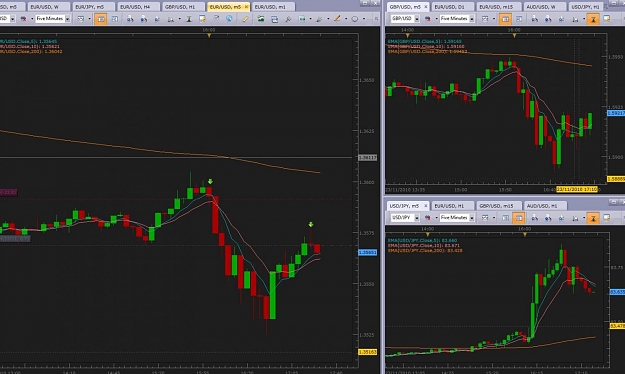Click the third indicator icon in left toolbar
Viewport: 625px width, 374px height.
point(157,19)
